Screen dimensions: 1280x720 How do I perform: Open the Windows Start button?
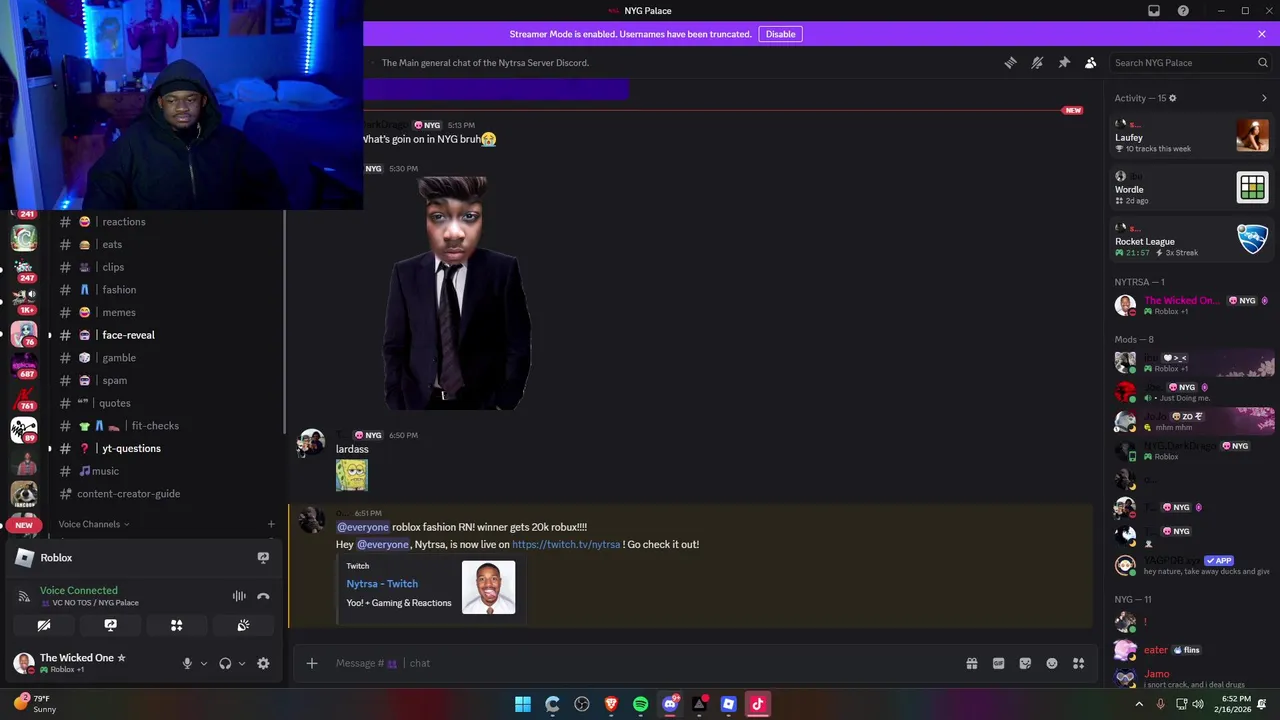click(523, 704)
